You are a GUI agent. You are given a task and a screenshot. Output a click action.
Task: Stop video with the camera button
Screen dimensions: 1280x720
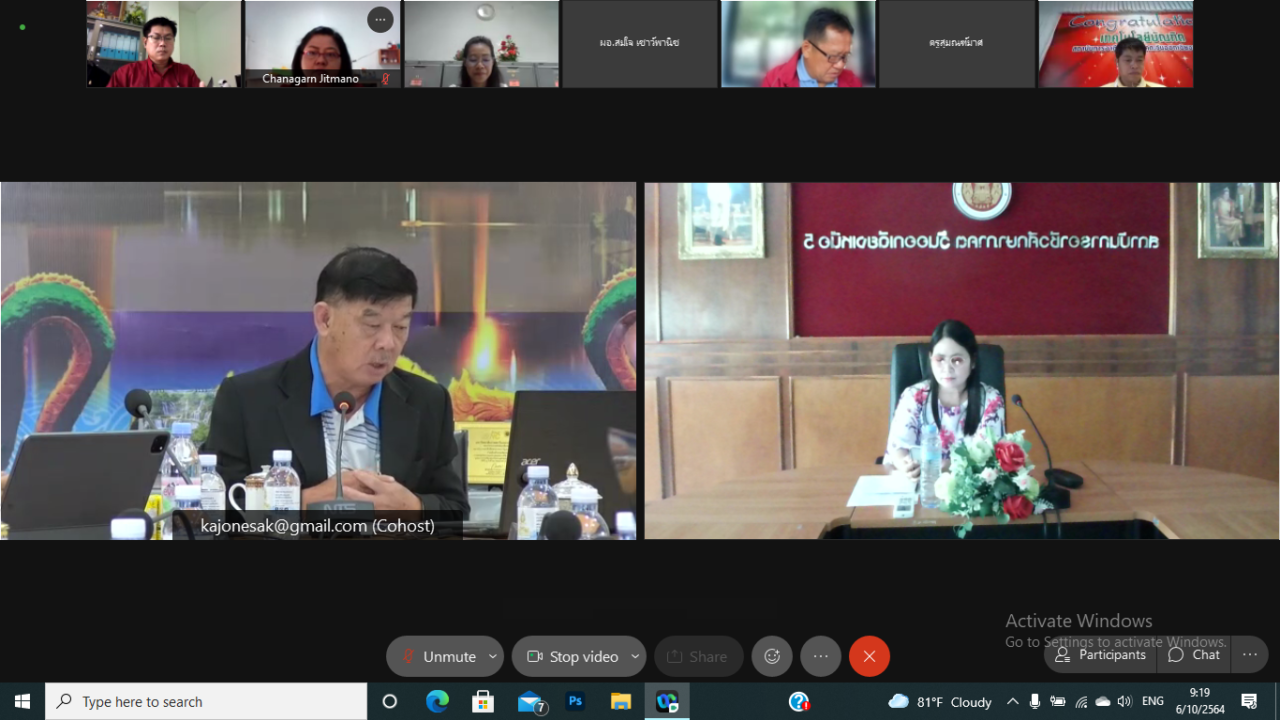pyautogui.click(x=573, y=657)
